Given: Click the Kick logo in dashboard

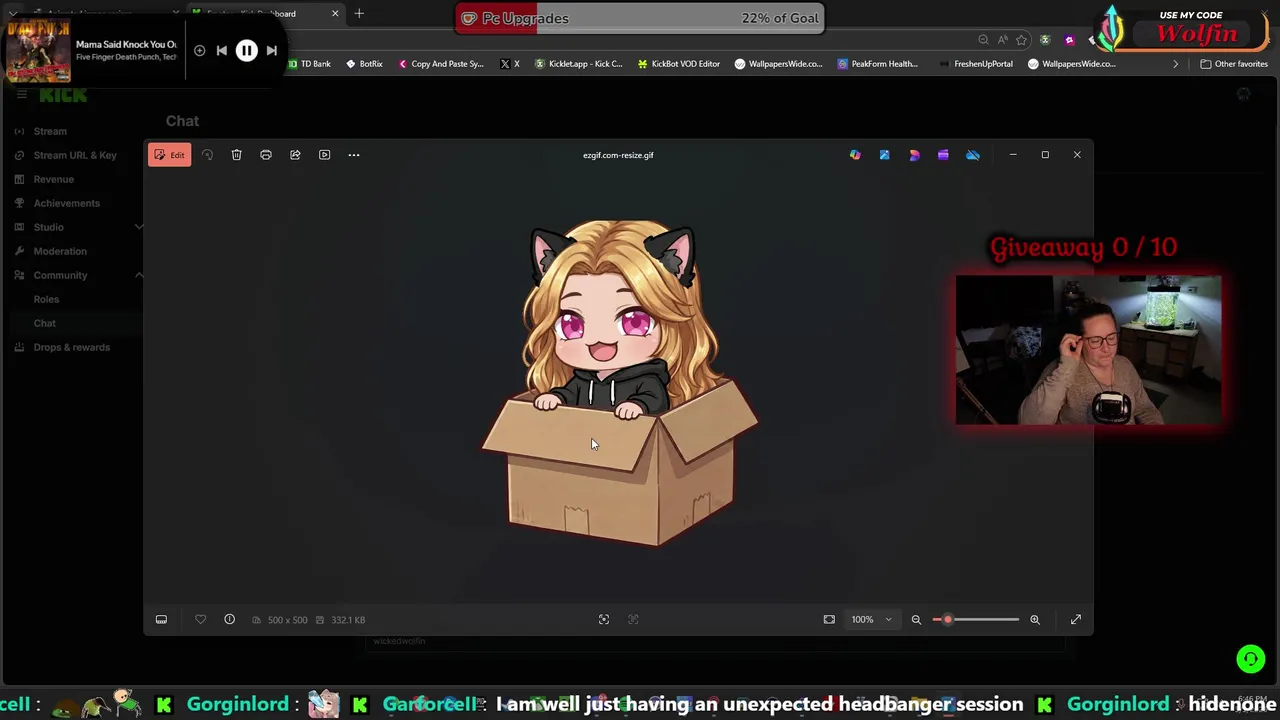Looking at the screenshot, I should click(63, 95).
